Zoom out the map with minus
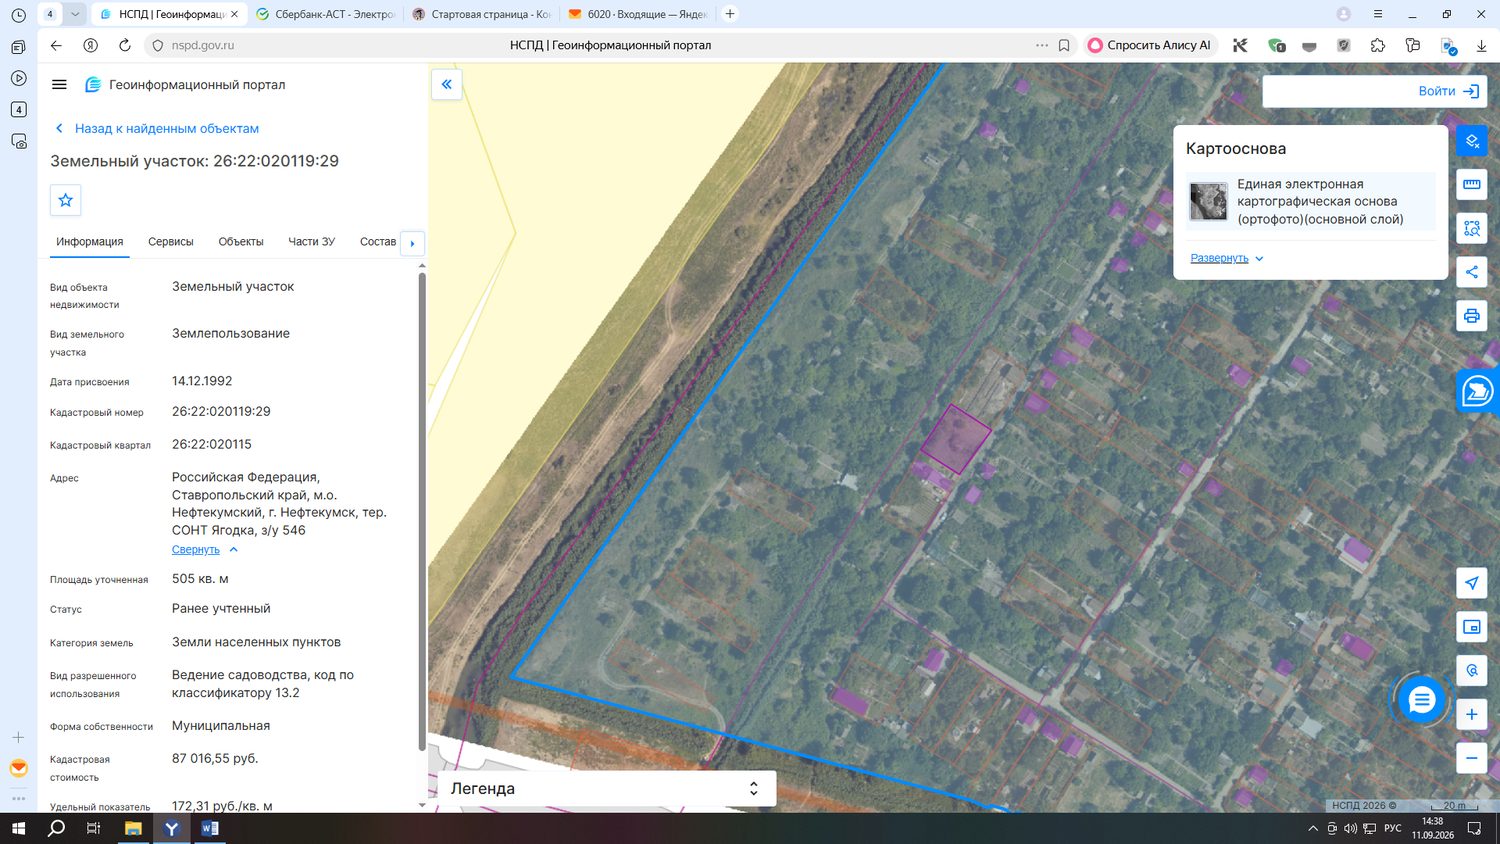 (1472, 758)
